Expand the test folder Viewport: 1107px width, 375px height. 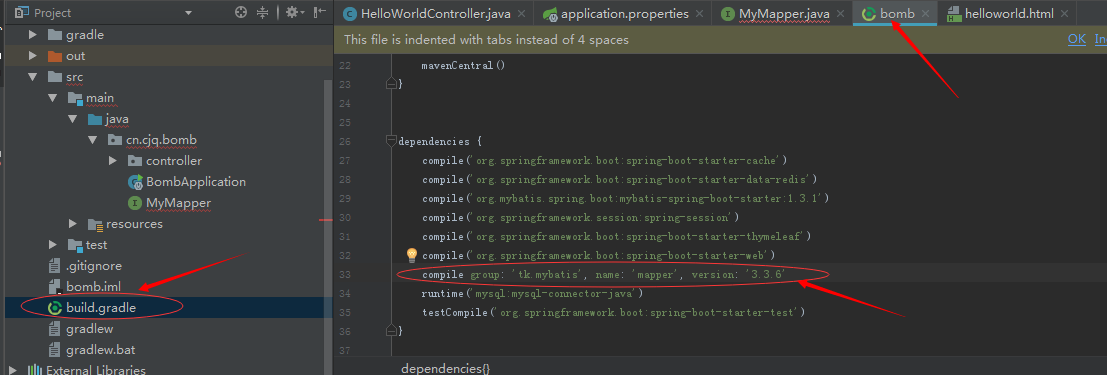tap(53, 245)
